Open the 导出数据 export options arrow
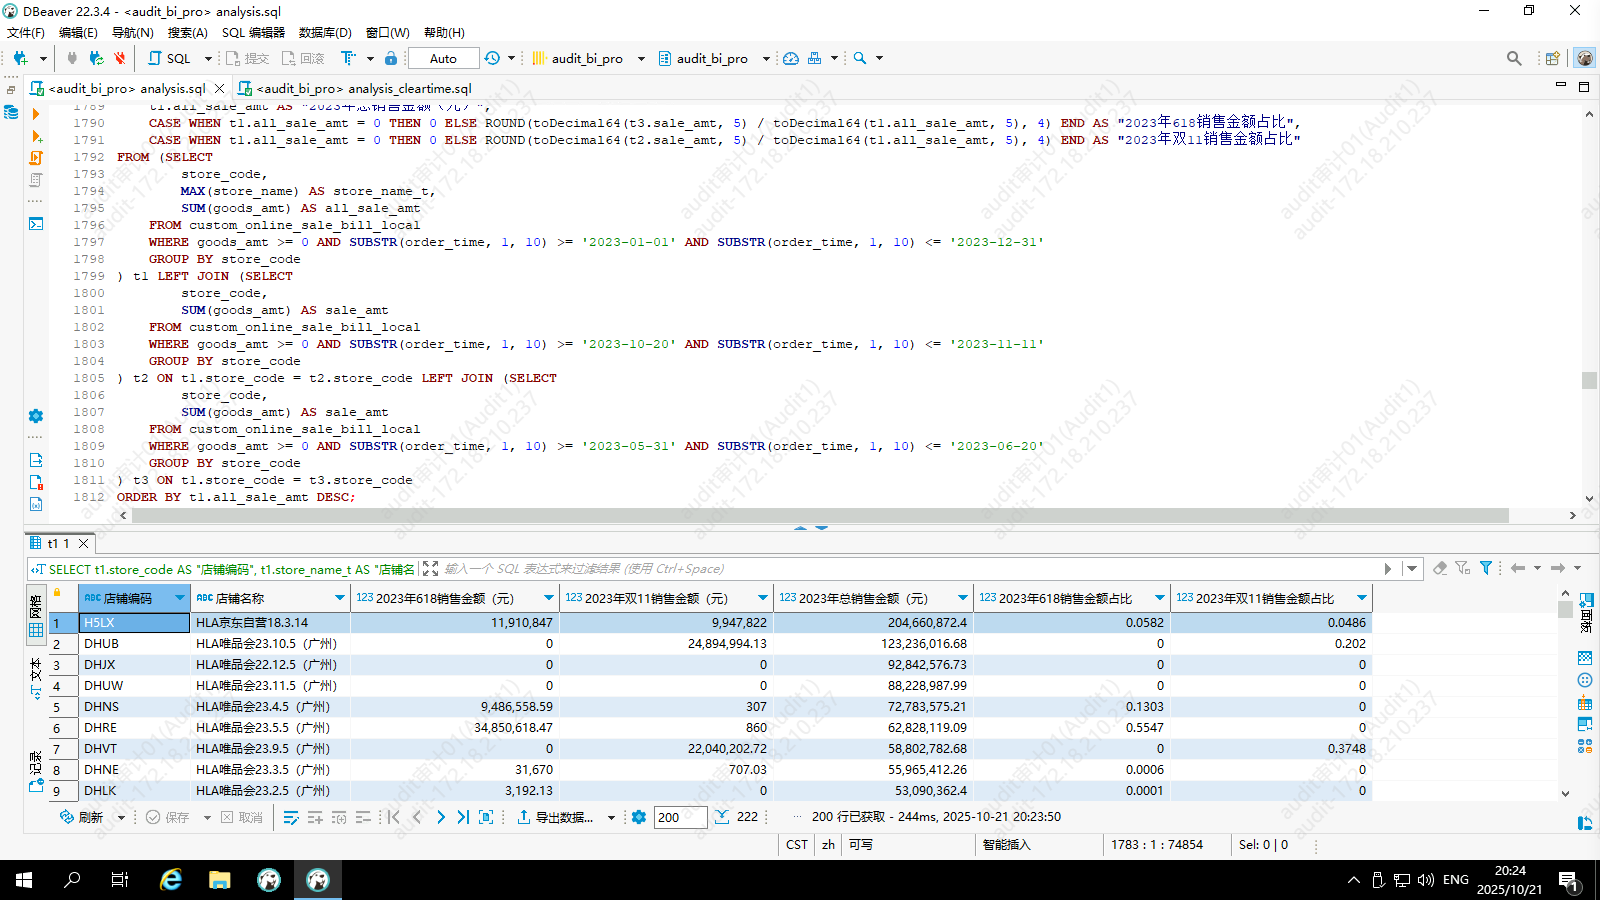The width and height of the screenshot is (1600, 900). [x=611, y=817]
